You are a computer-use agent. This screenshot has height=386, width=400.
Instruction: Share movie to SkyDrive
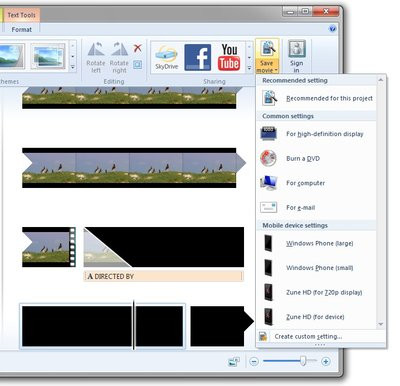click(166, 57)
